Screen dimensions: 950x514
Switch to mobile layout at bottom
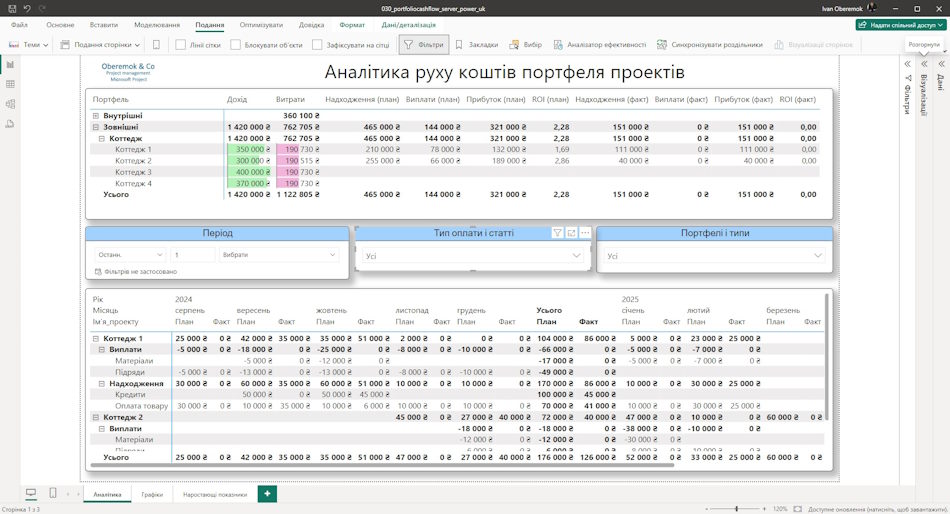pyautogui.click(x=53, y=493)
